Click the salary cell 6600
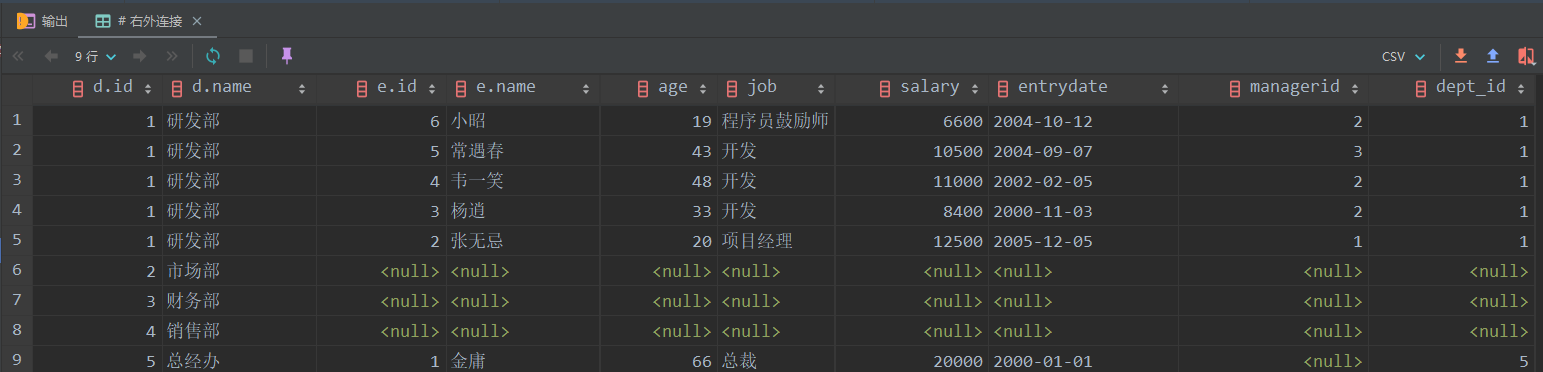This screenshot has height=372, width=1543. tap(911, 121)
